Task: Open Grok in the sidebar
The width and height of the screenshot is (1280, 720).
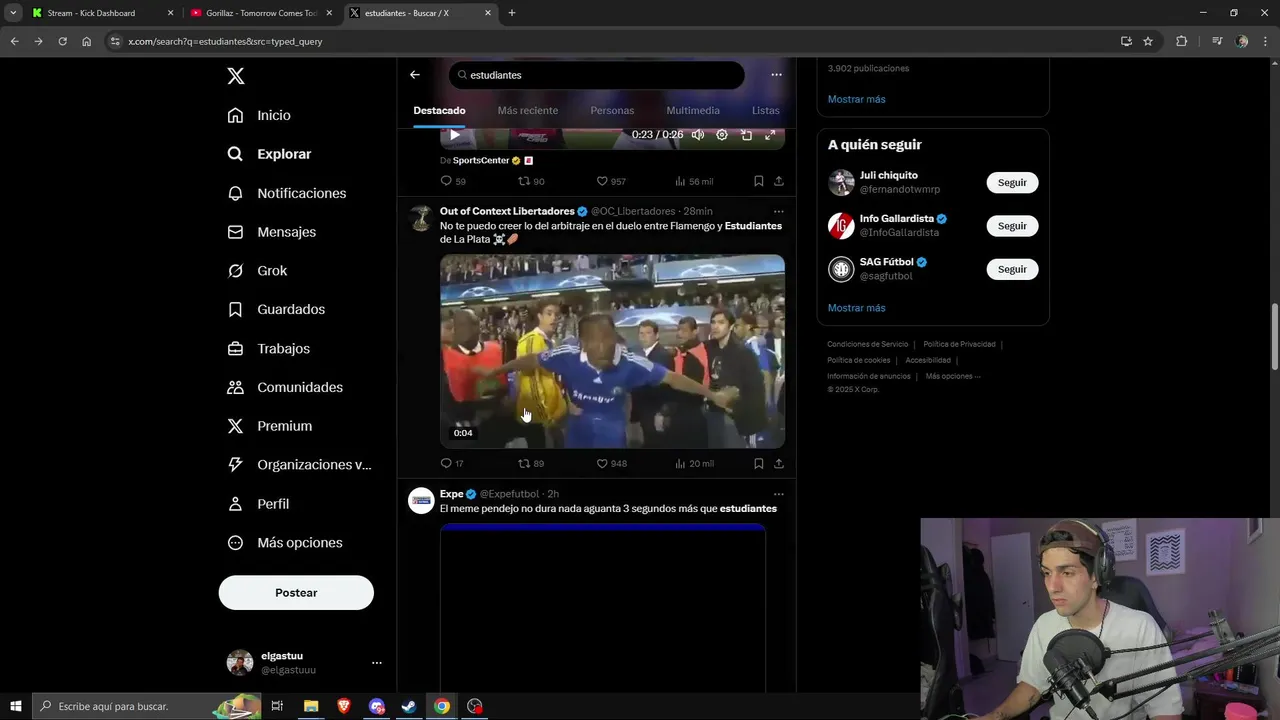Action: pos(257,271)
